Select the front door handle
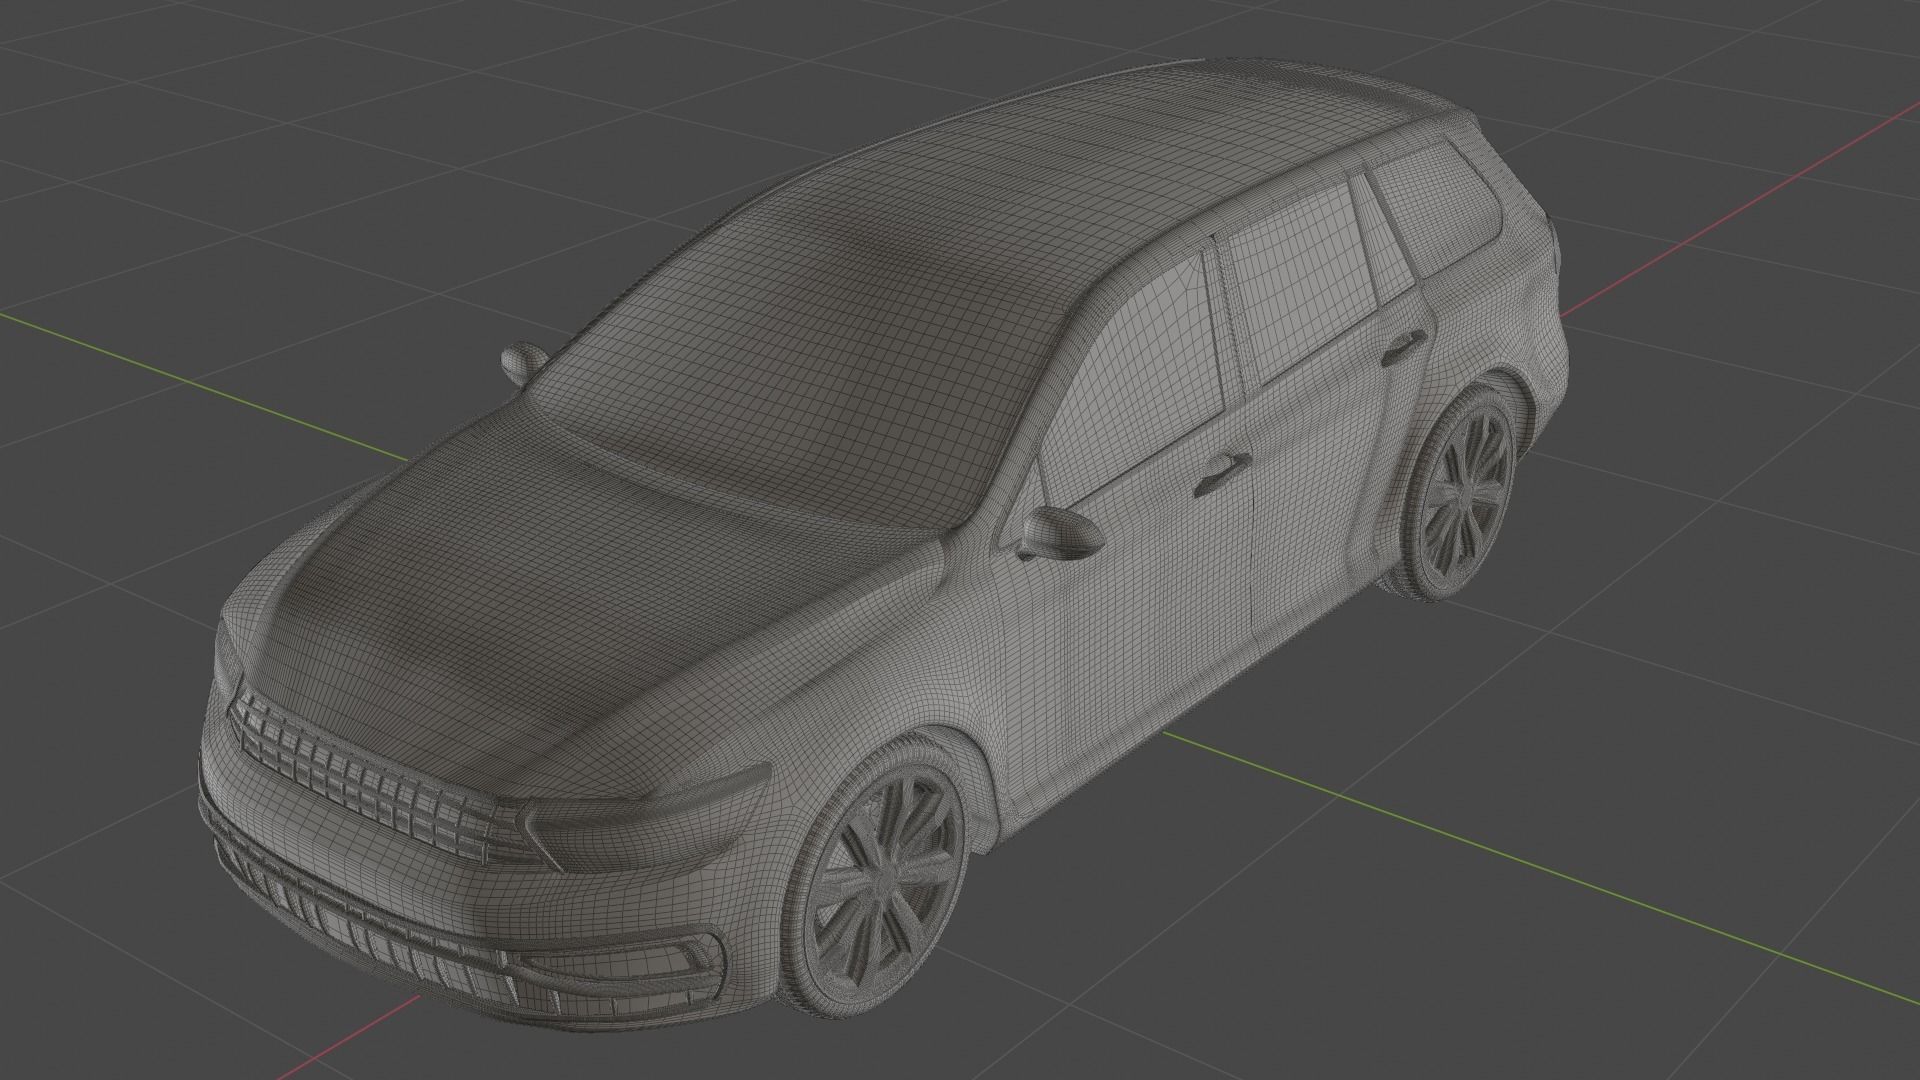1920x1080 pixels. 1221,473
